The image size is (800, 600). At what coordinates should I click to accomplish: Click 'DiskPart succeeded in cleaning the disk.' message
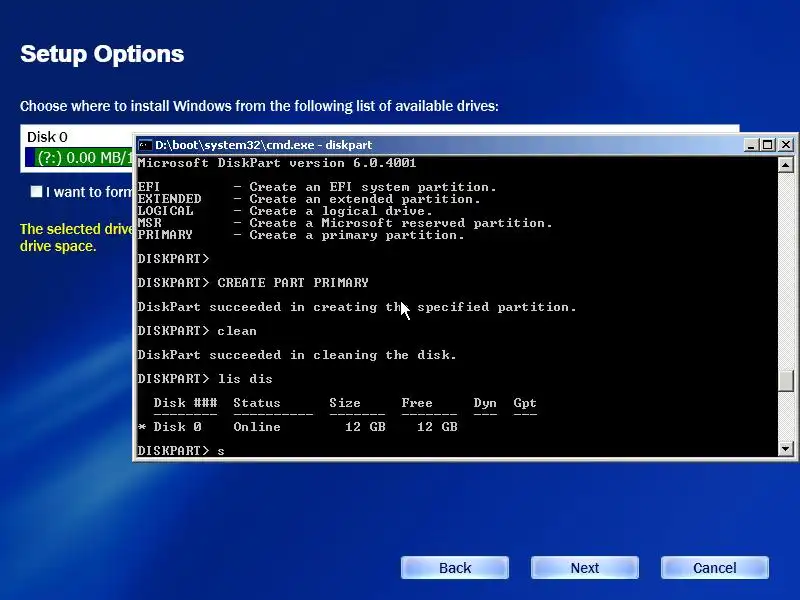point(297,355)
